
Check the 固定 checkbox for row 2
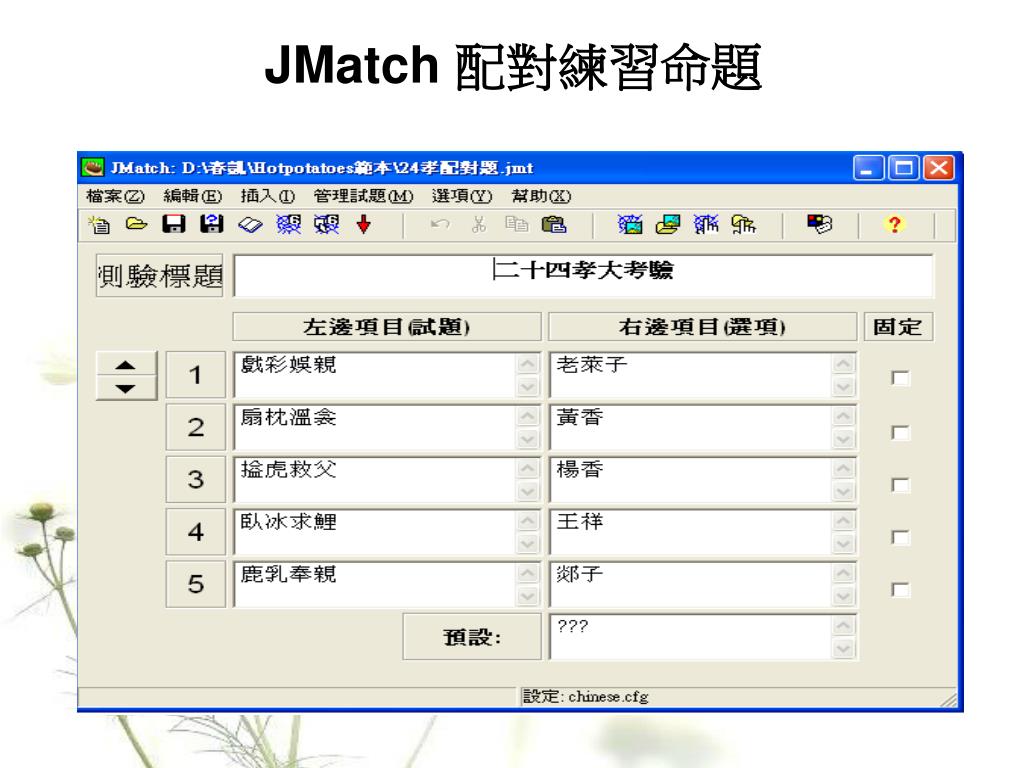pyautogui.click(x=900, y=432)
